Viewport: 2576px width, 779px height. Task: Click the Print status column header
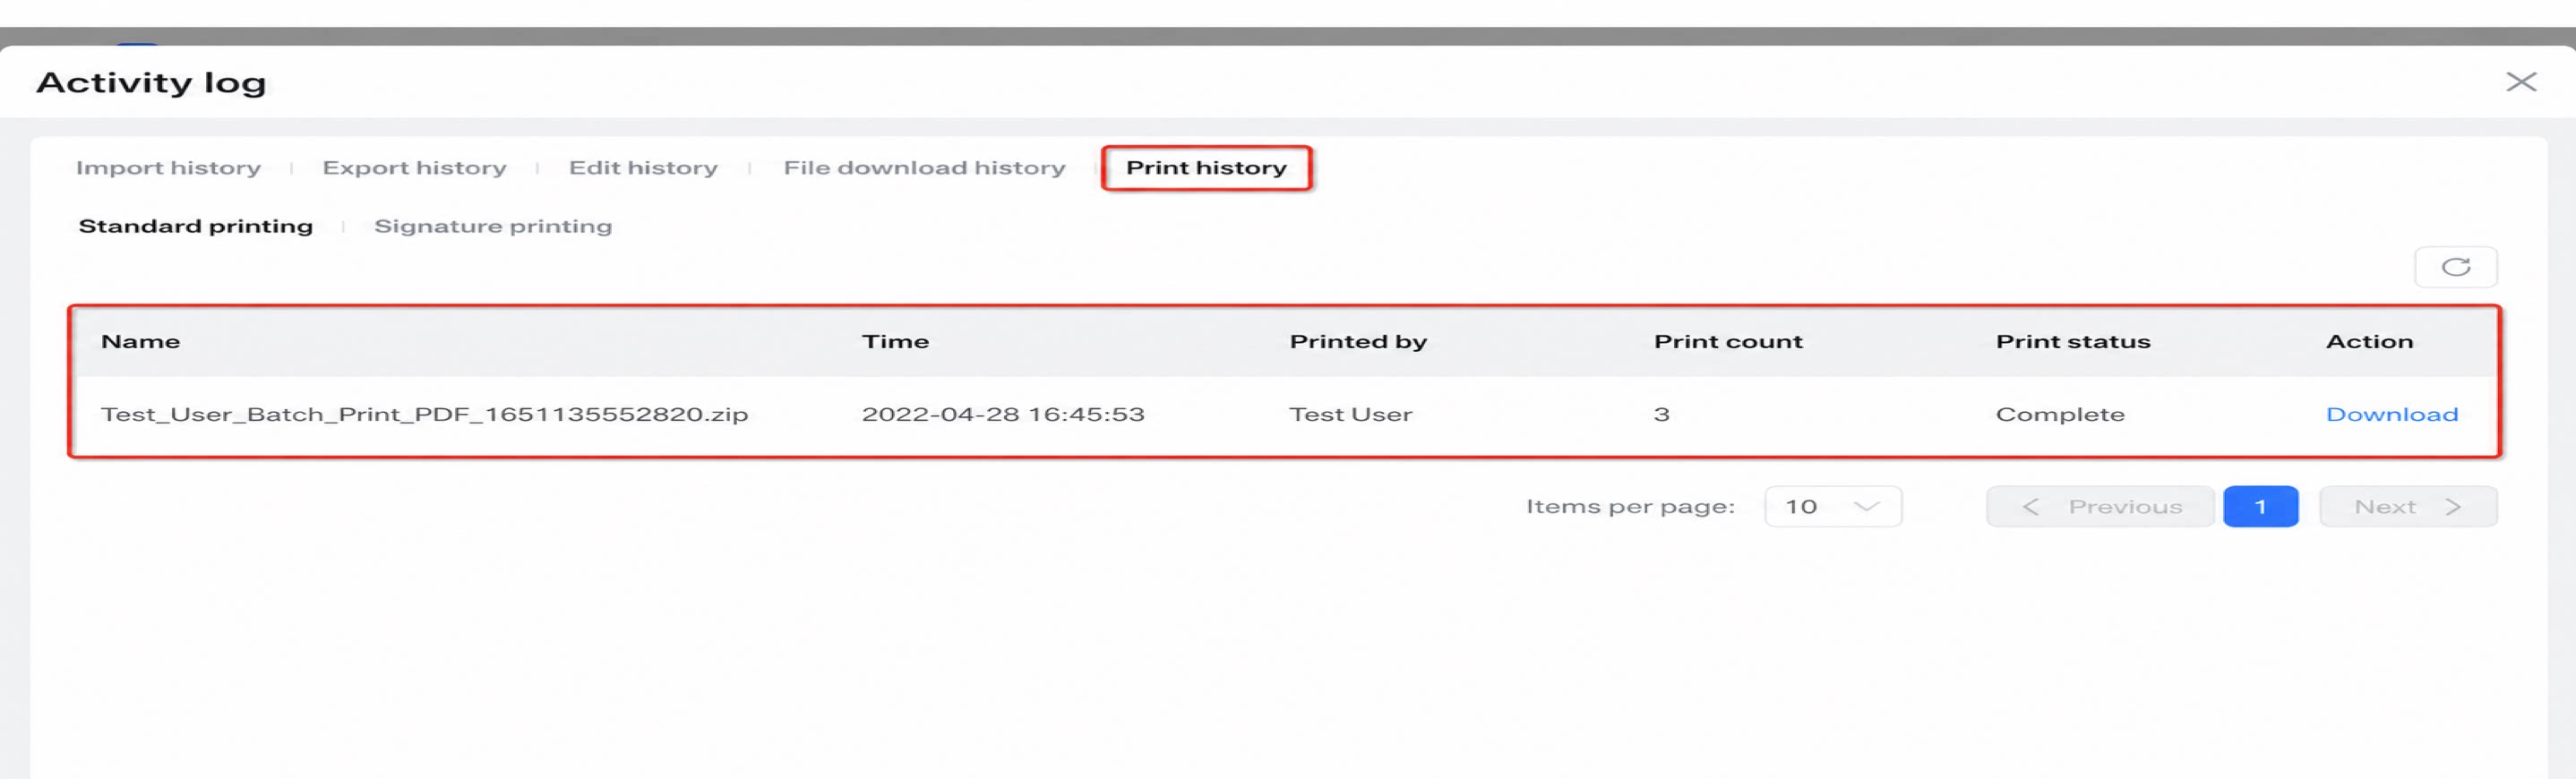(x=2072, y=342)
